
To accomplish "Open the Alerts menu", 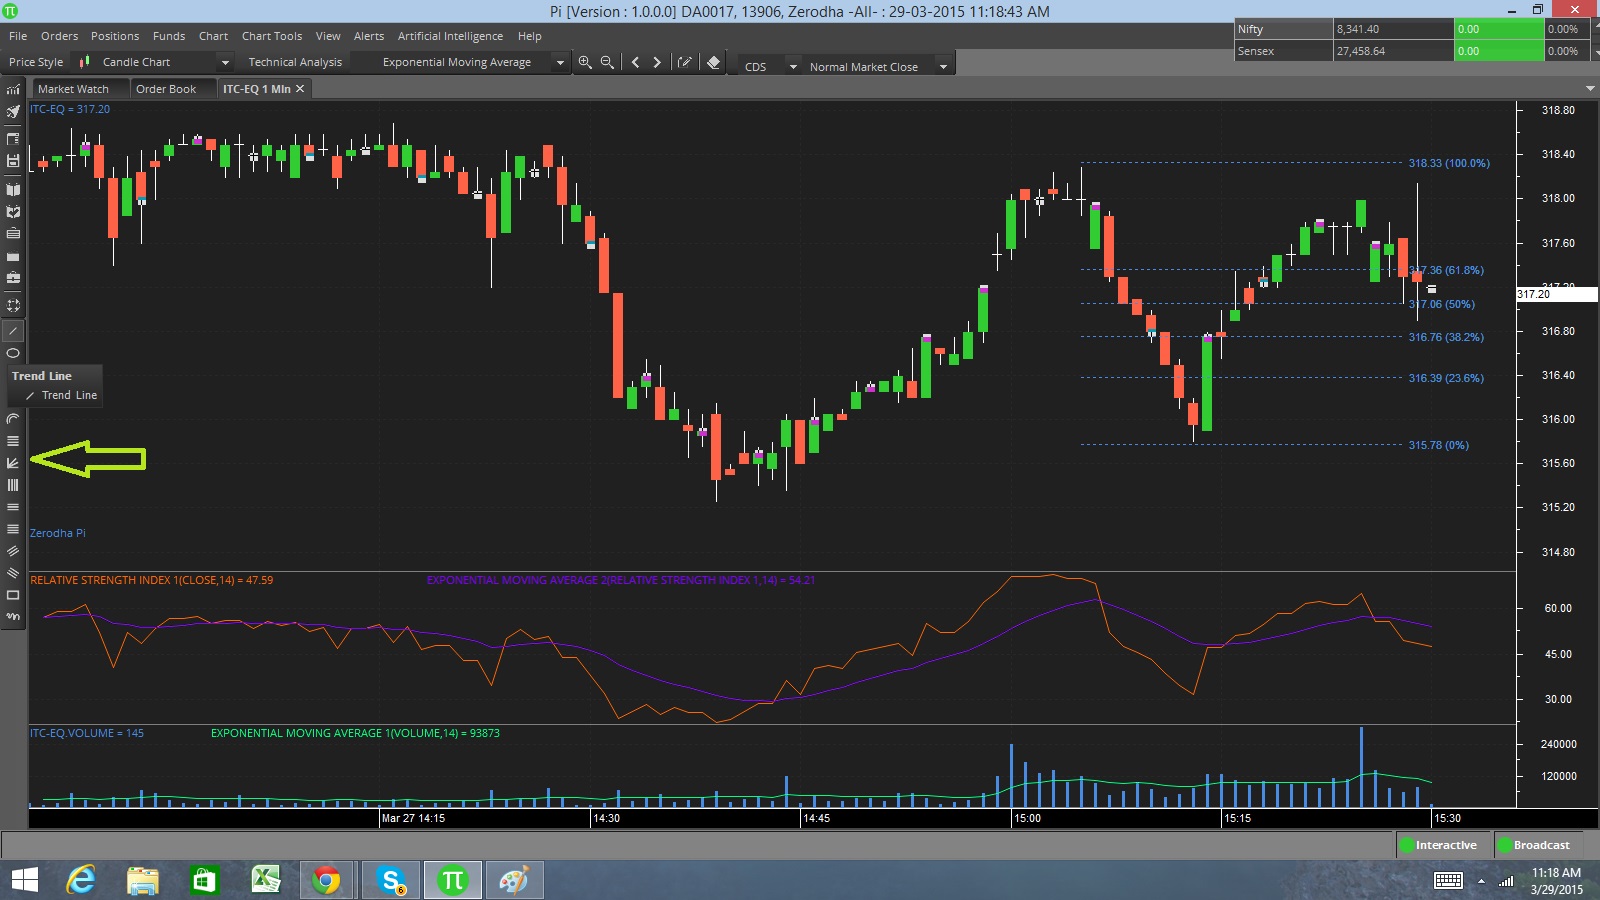I will pos(369,36).
